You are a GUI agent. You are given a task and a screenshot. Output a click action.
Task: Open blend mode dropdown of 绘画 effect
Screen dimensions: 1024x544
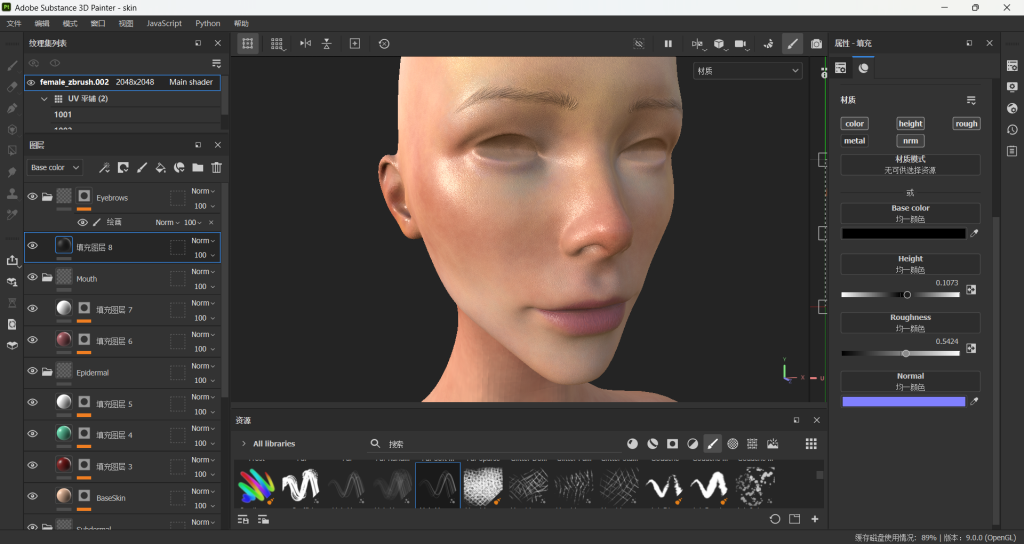[x=167, y=223]
